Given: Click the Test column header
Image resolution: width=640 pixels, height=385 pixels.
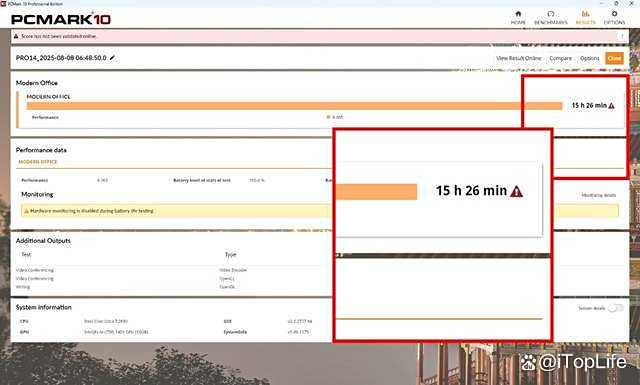Looking at the screenshot, I should coord(26,254).
